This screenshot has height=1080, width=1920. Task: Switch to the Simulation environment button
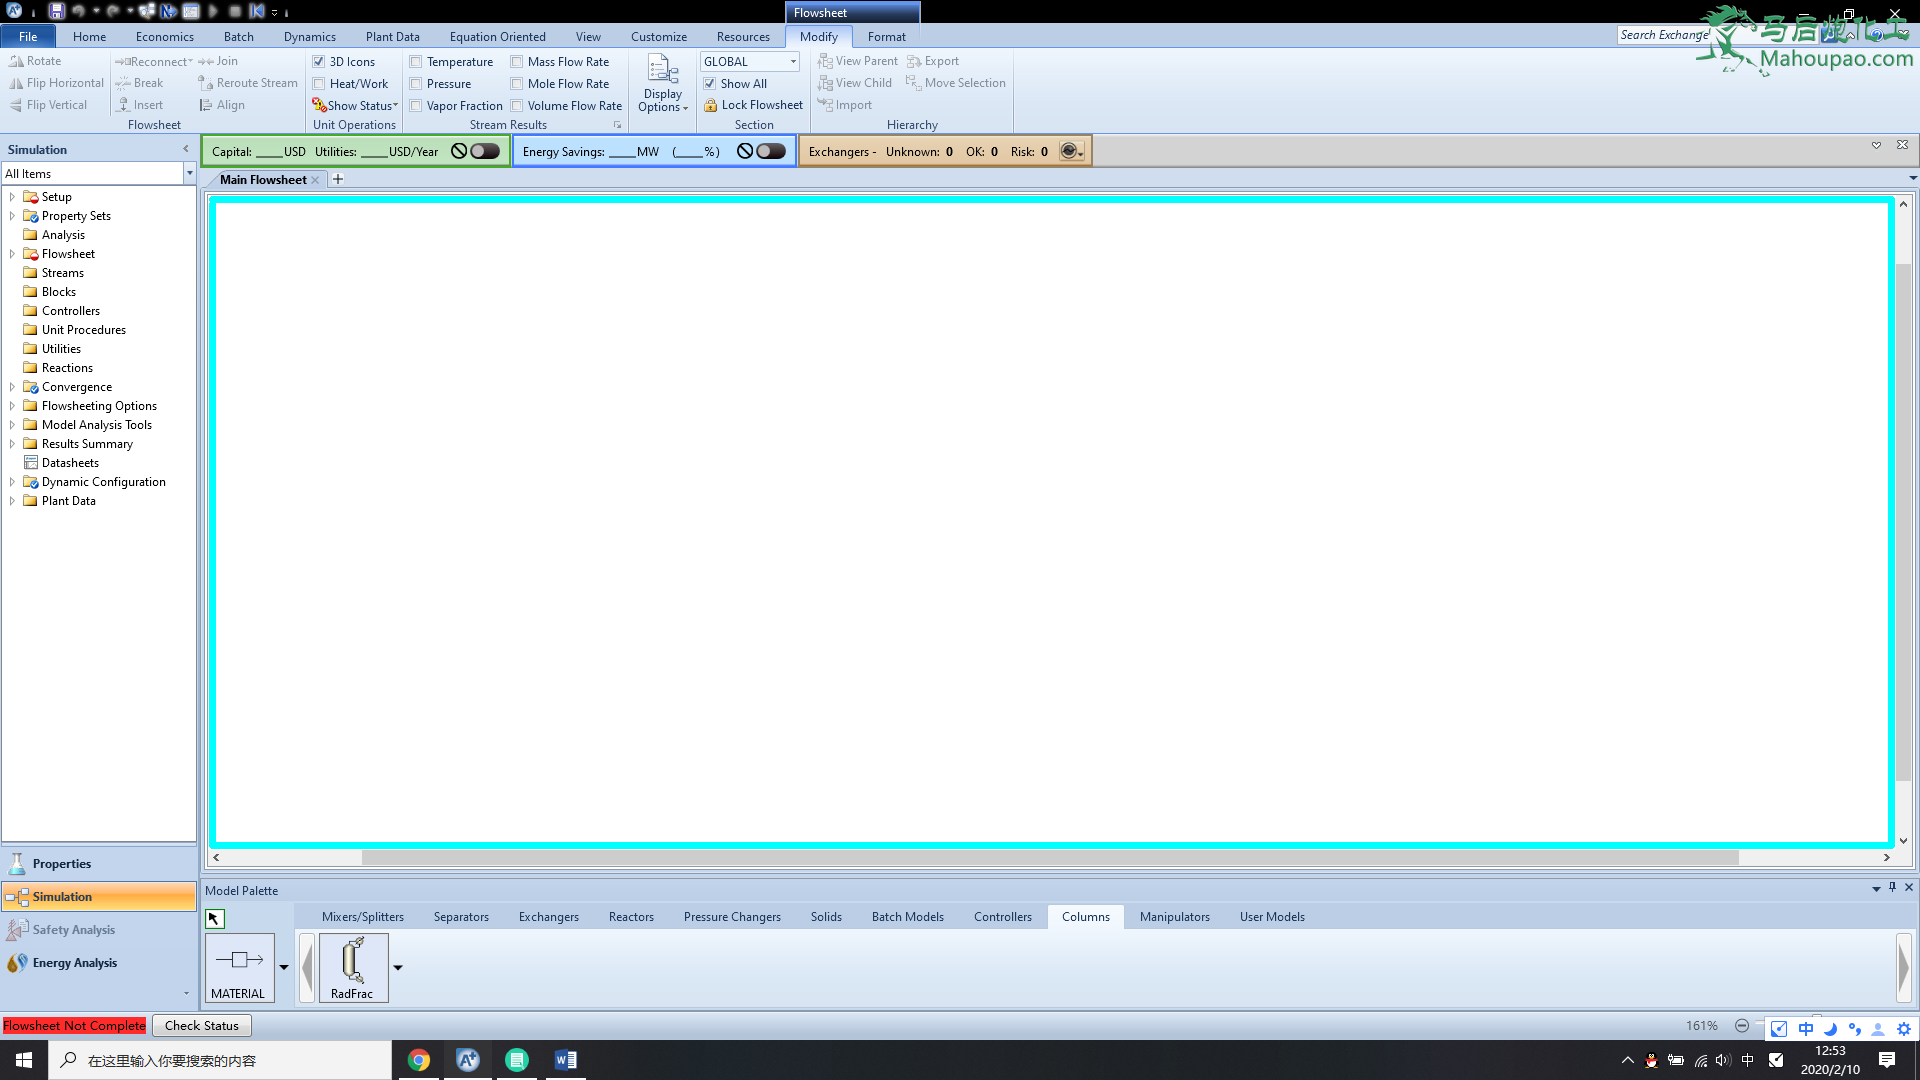pyautogui.click(x=99, y=897)
